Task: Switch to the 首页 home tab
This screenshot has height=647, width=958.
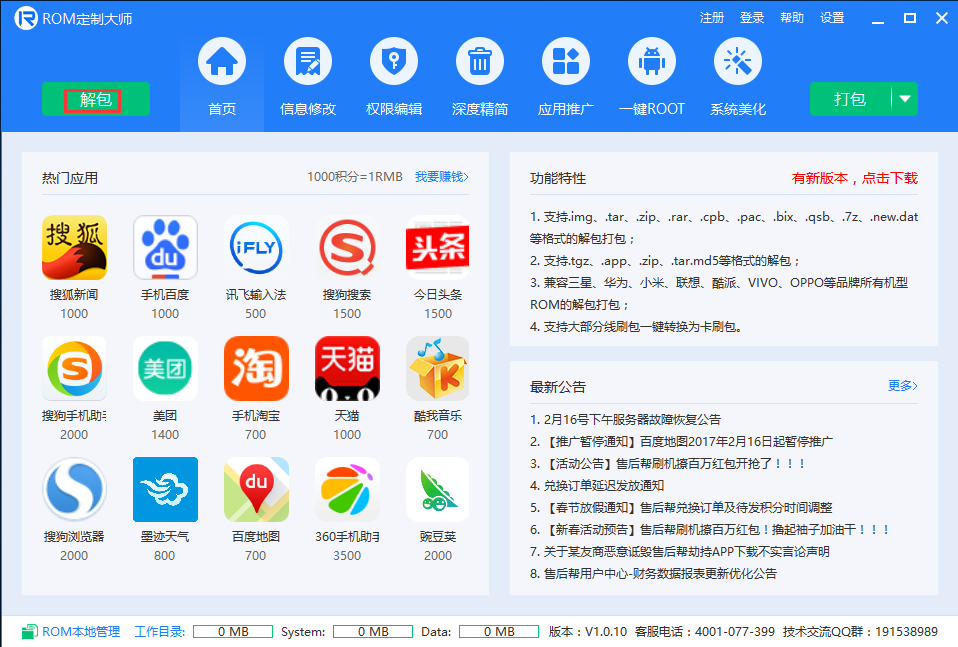Action: [x=221, y=77]
